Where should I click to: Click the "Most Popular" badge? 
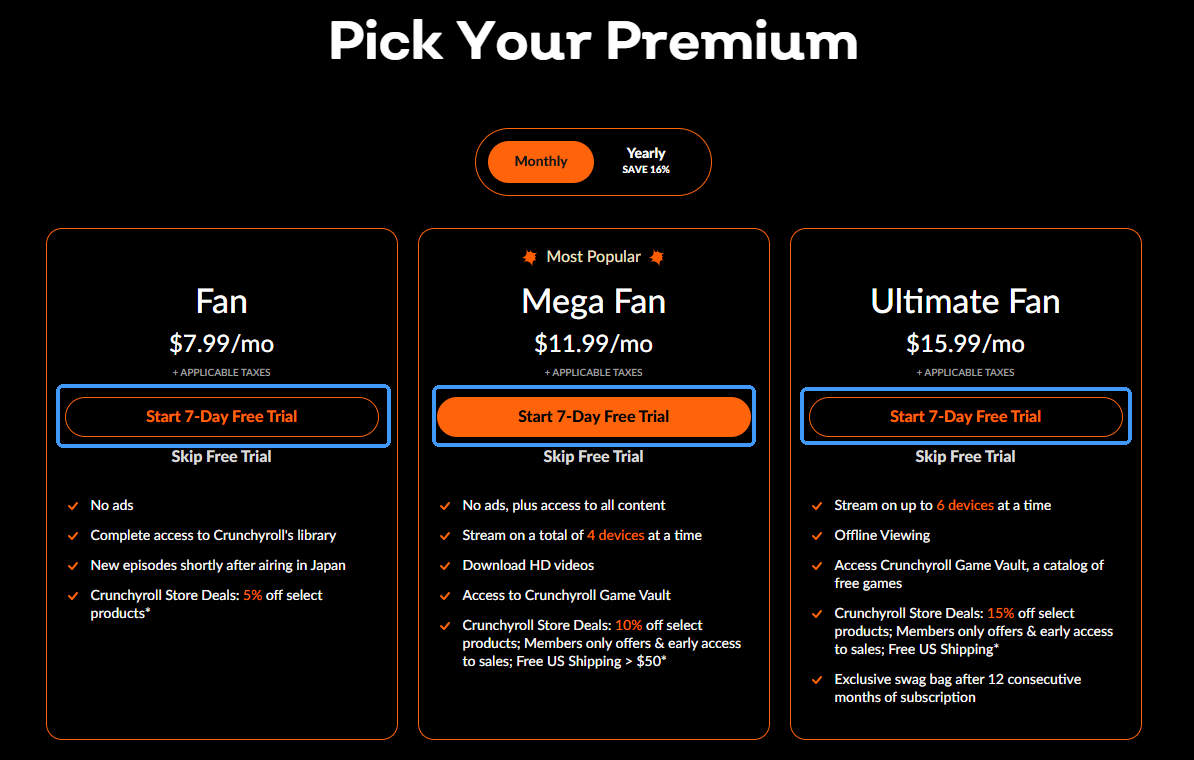593,256
